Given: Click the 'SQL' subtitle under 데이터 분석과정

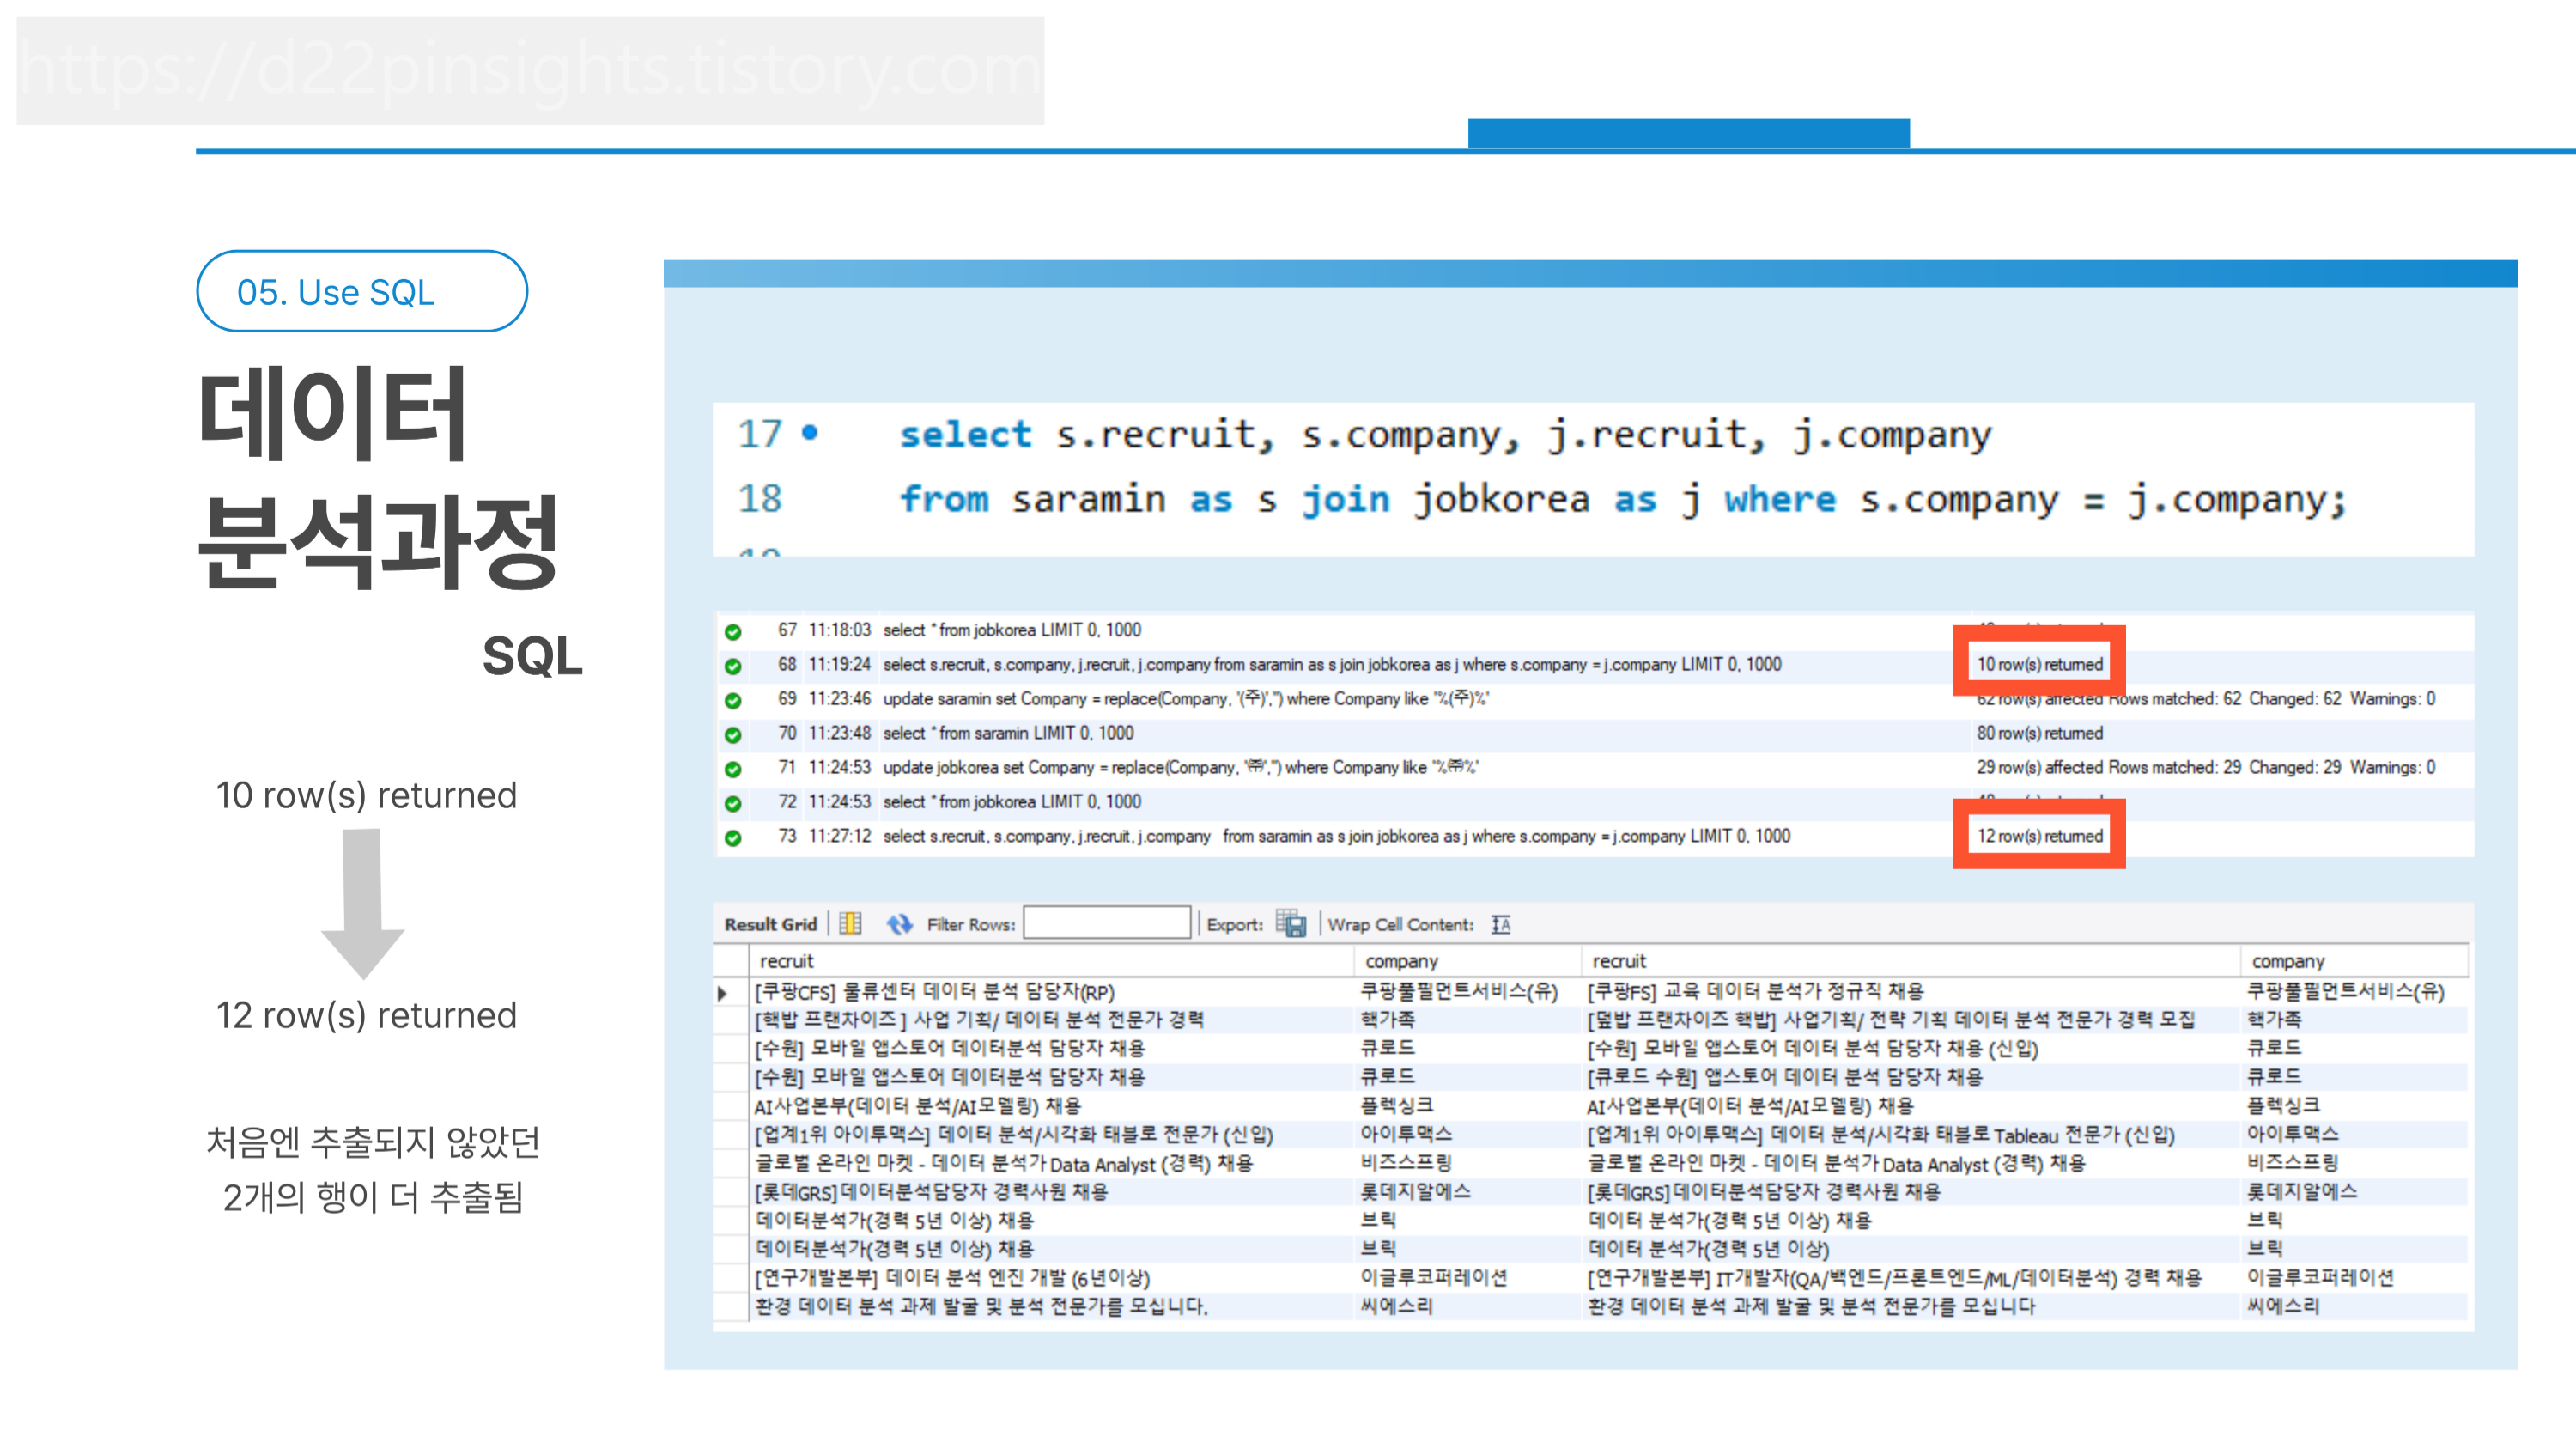Looking at the screenshot, I should point(532,656).
